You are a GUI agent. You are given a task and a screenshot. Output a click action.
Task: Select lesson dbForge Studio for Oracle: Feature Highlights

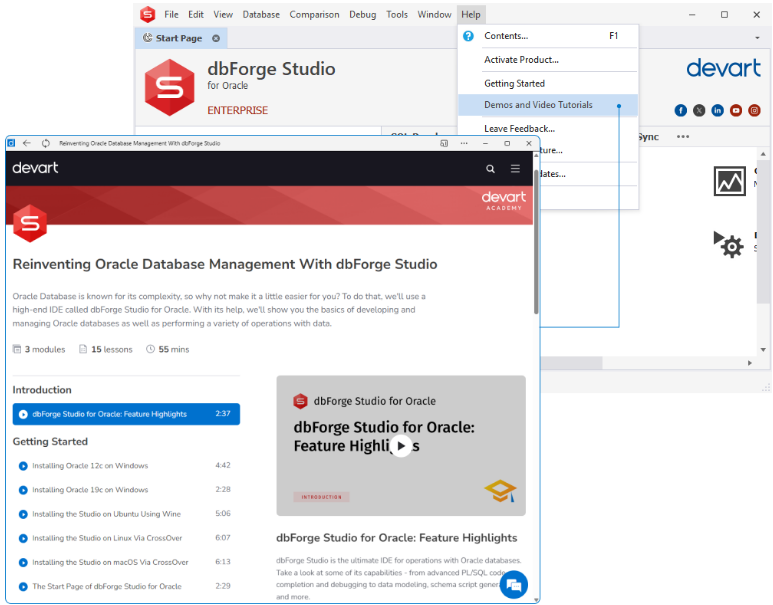[126, 414]
